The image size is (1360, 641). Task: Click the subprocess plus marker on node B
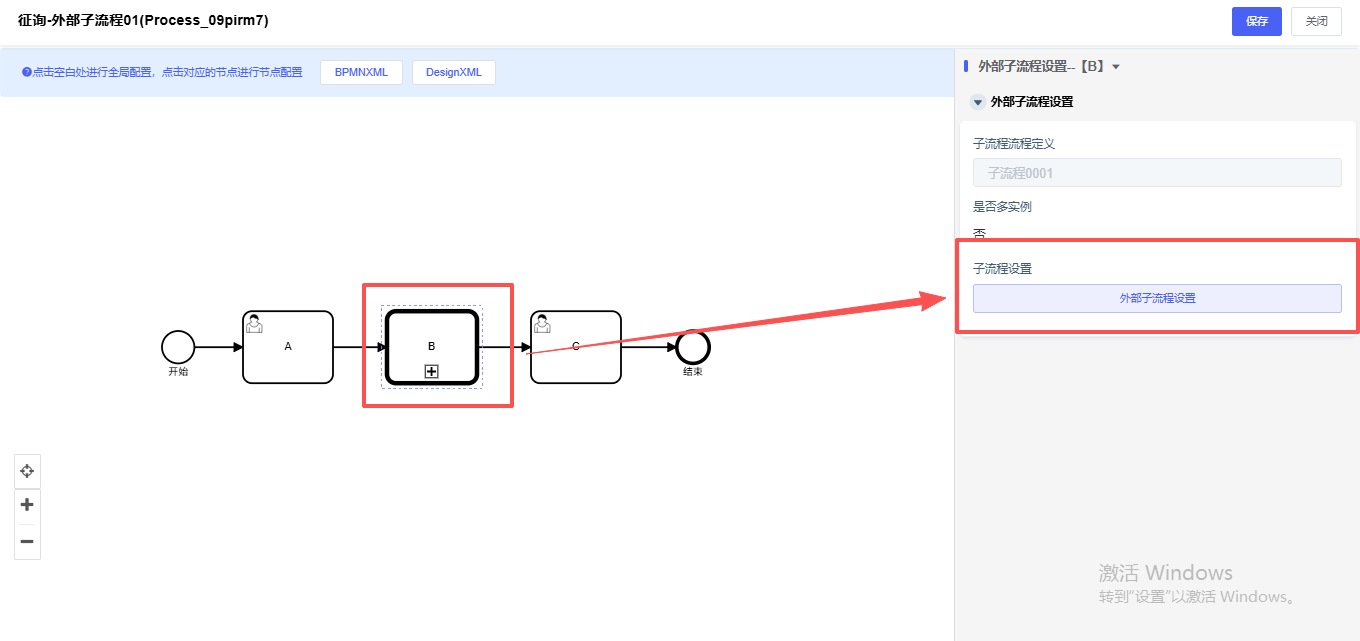click(x=432, y=371)
